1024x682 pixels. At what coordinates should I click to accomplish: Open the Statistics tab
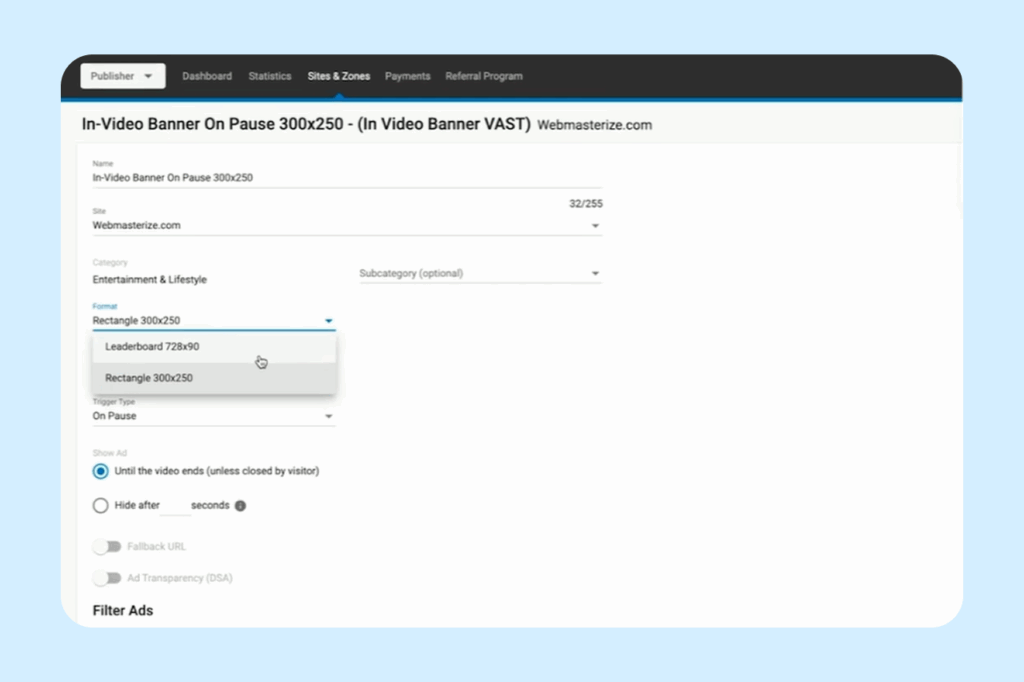point(269,75)
